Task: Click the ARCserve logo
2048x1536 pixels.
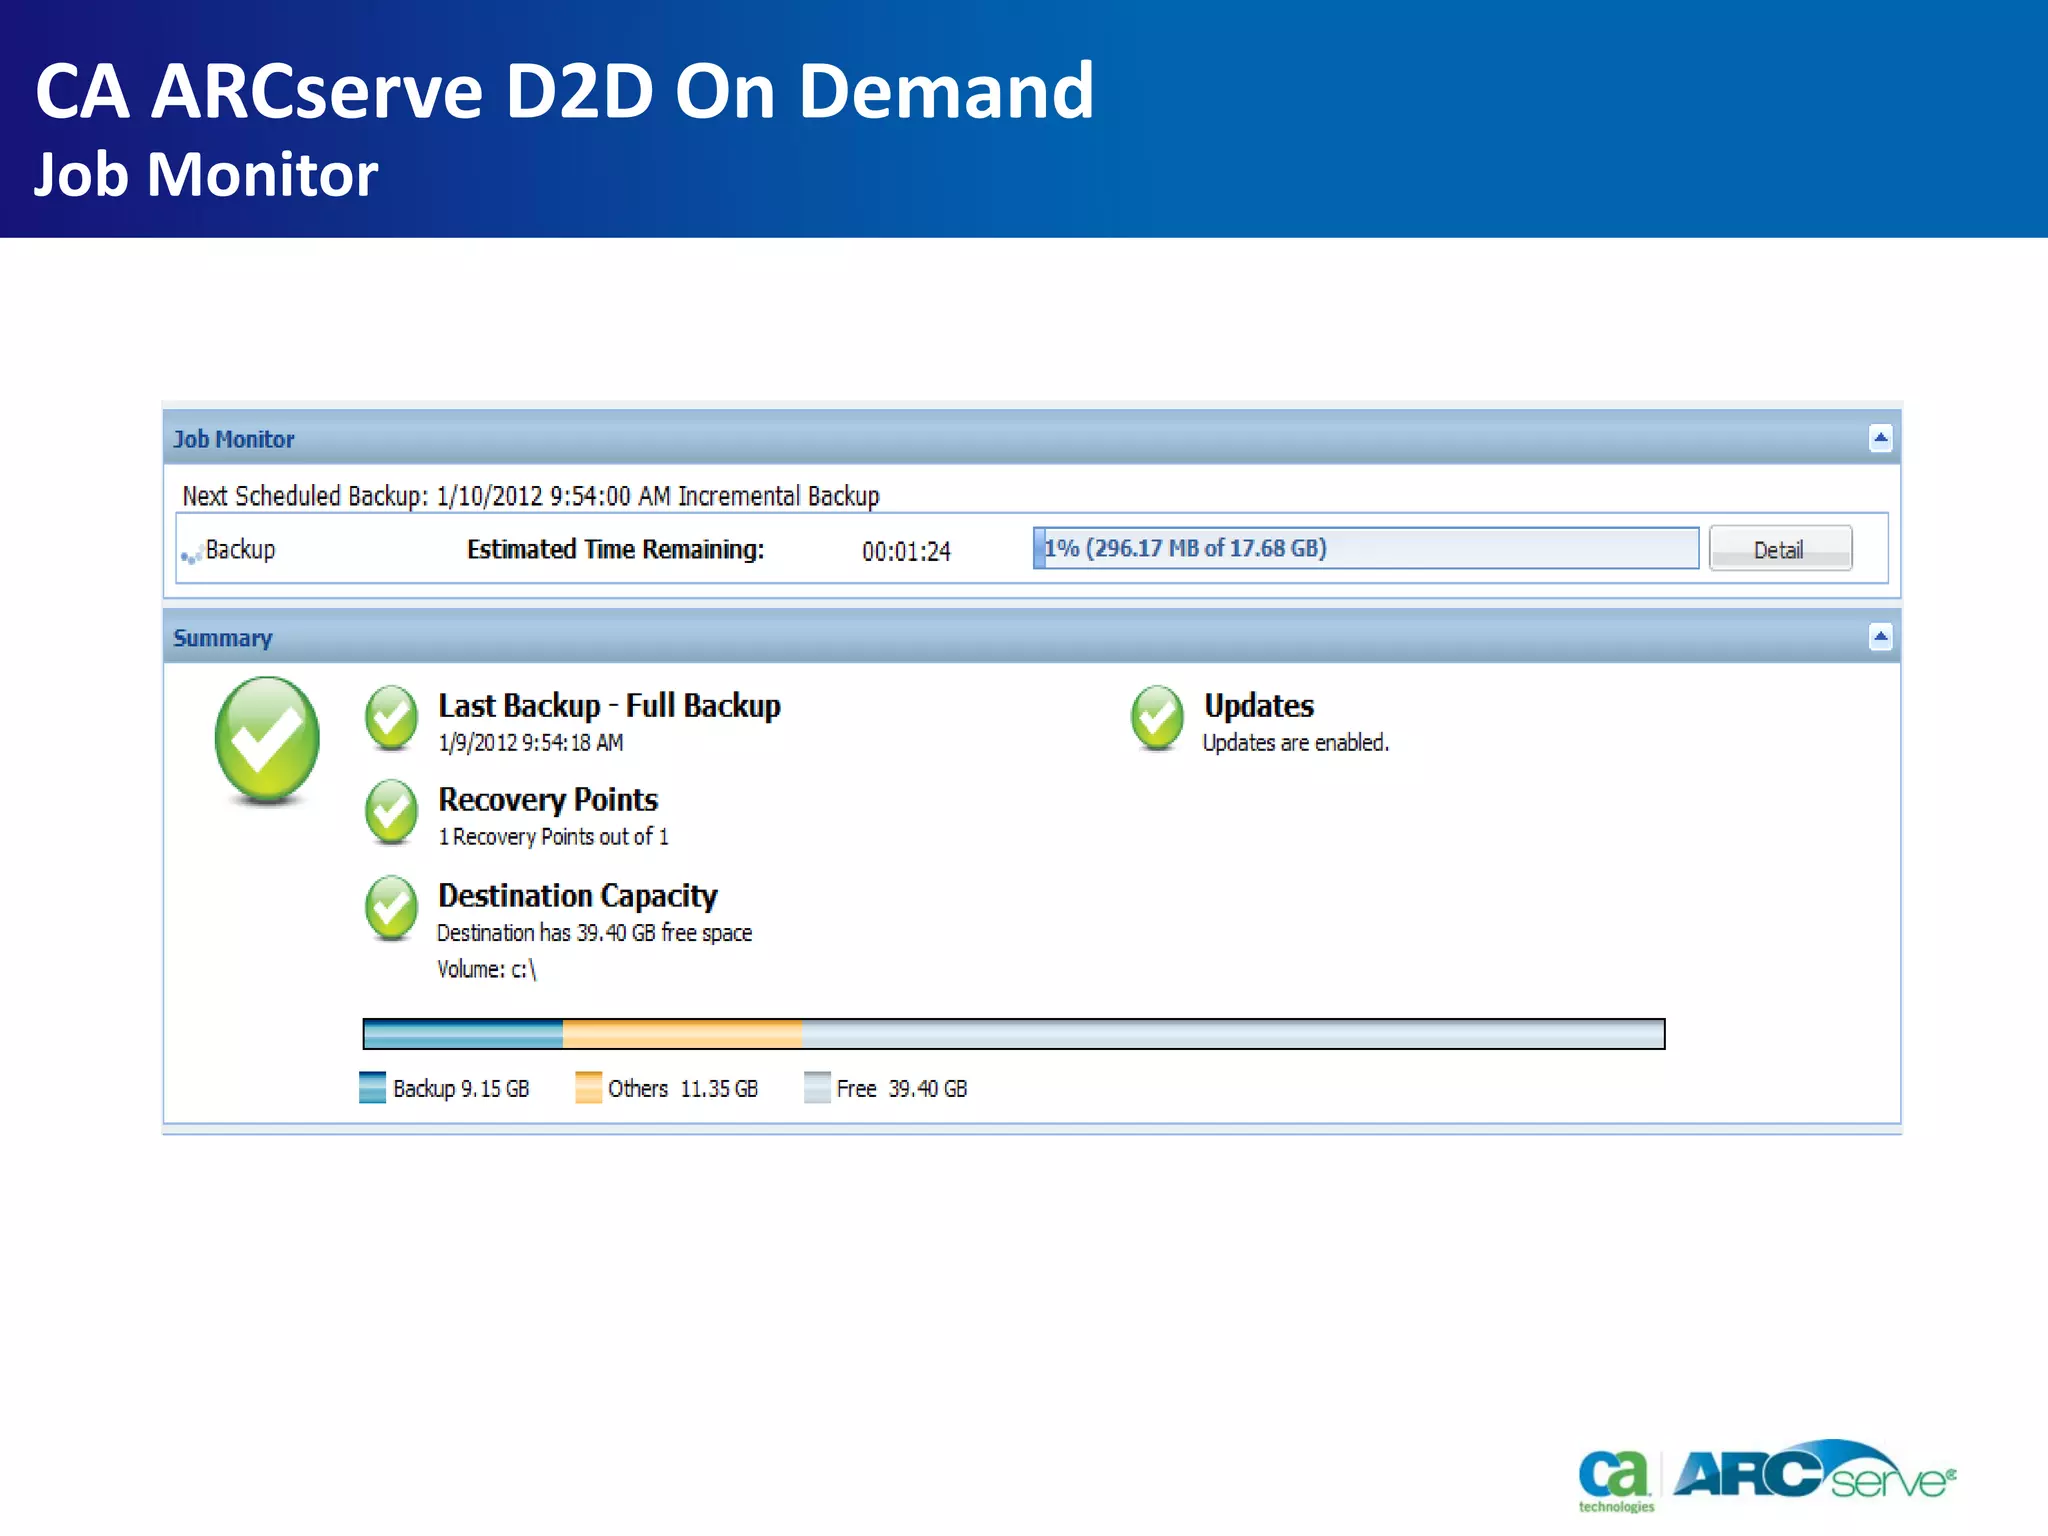Action: [x=1814, y=1470]
